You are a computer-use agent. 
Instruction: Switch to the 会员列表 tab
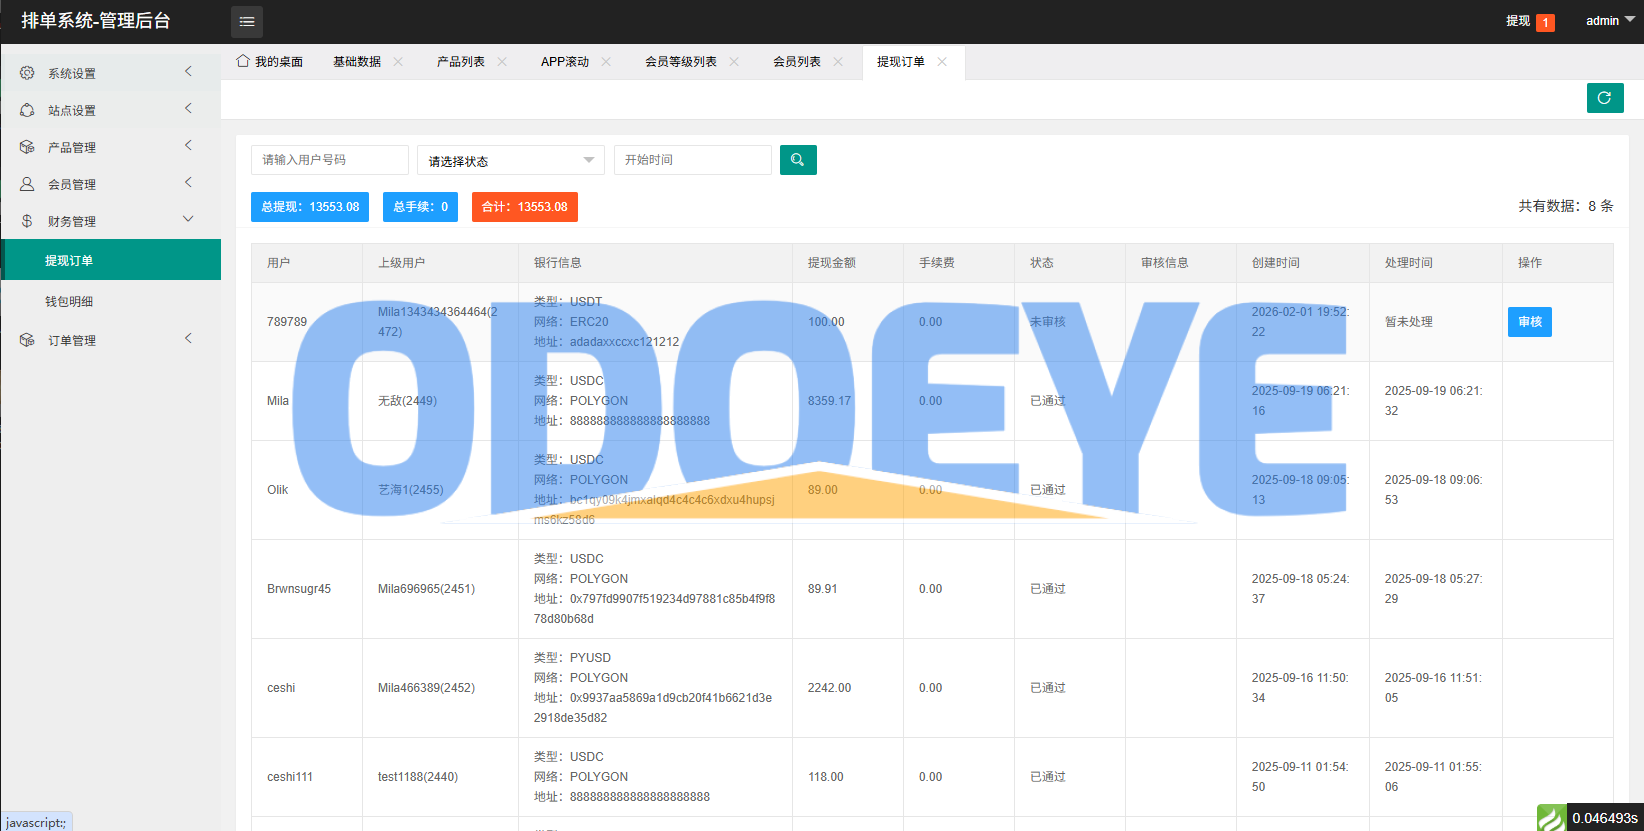tap(796, 62)
